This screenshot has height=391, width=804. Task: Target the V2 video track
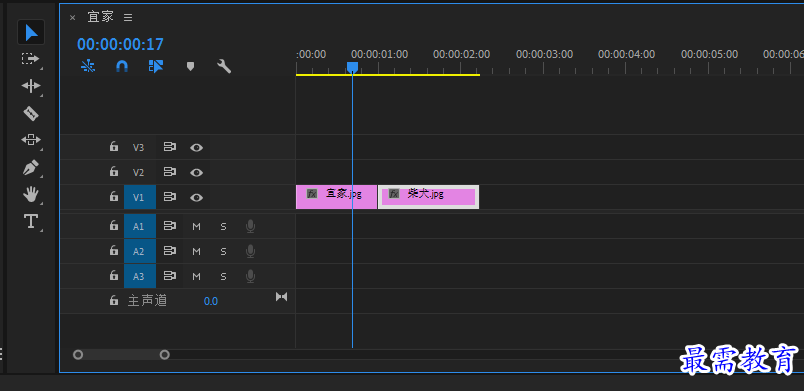(139, 173)
